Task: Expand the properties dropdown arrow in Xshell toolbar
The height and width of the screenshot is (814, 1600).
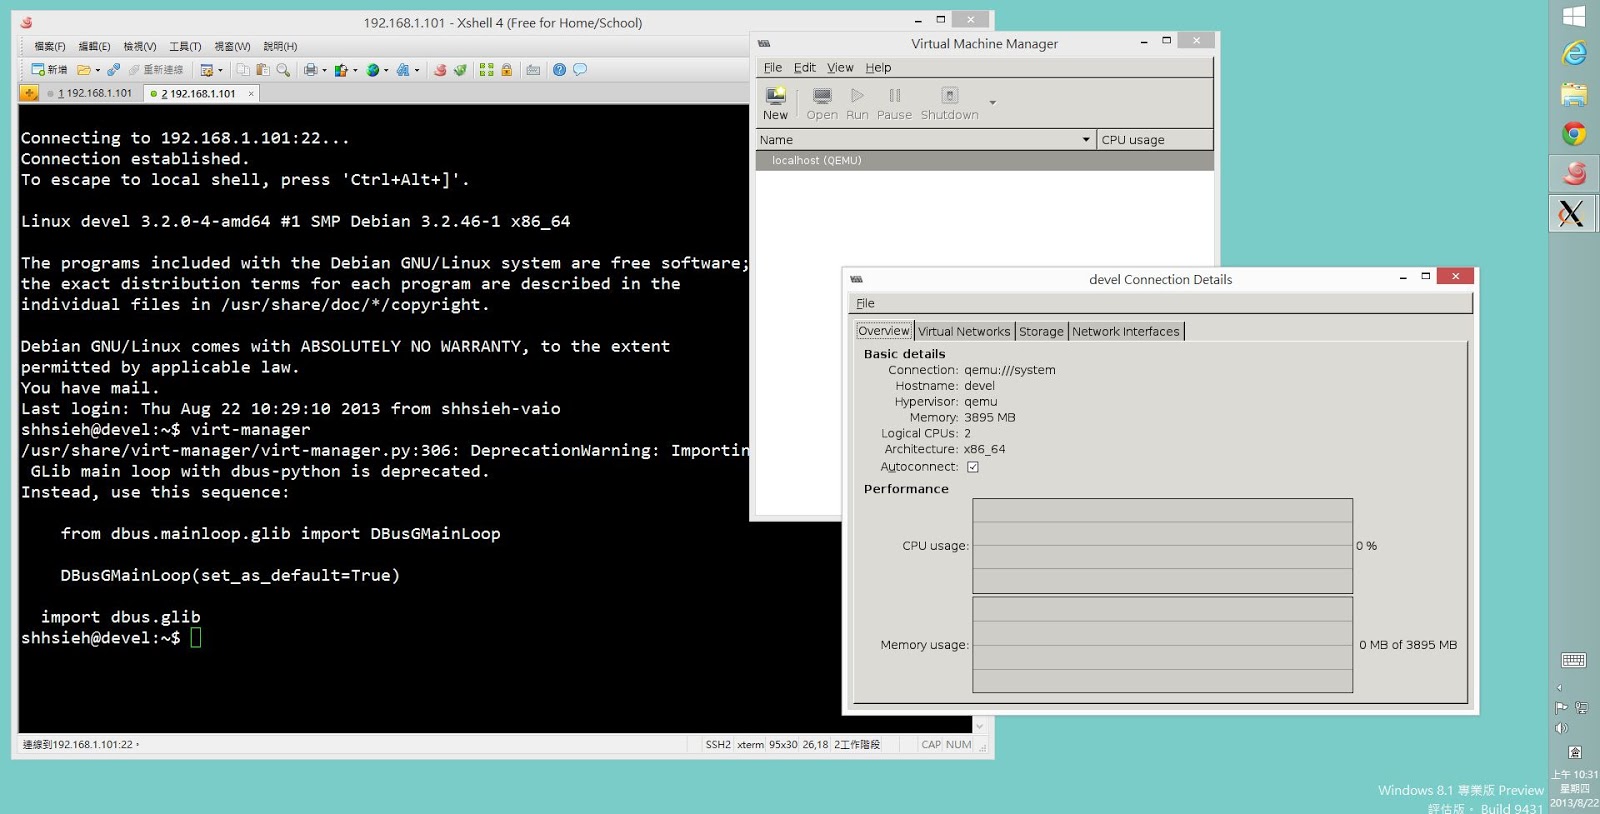Action: (x=220, y=71)
